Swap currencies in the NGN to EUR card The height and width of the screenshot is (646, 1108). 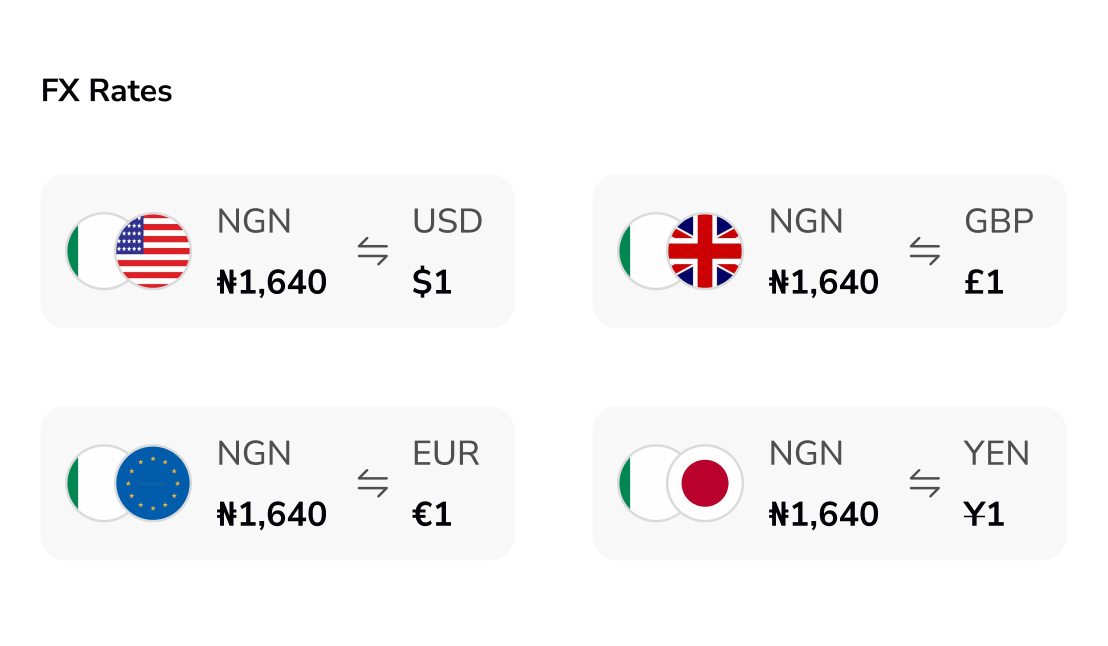click(x=373, y=483)
